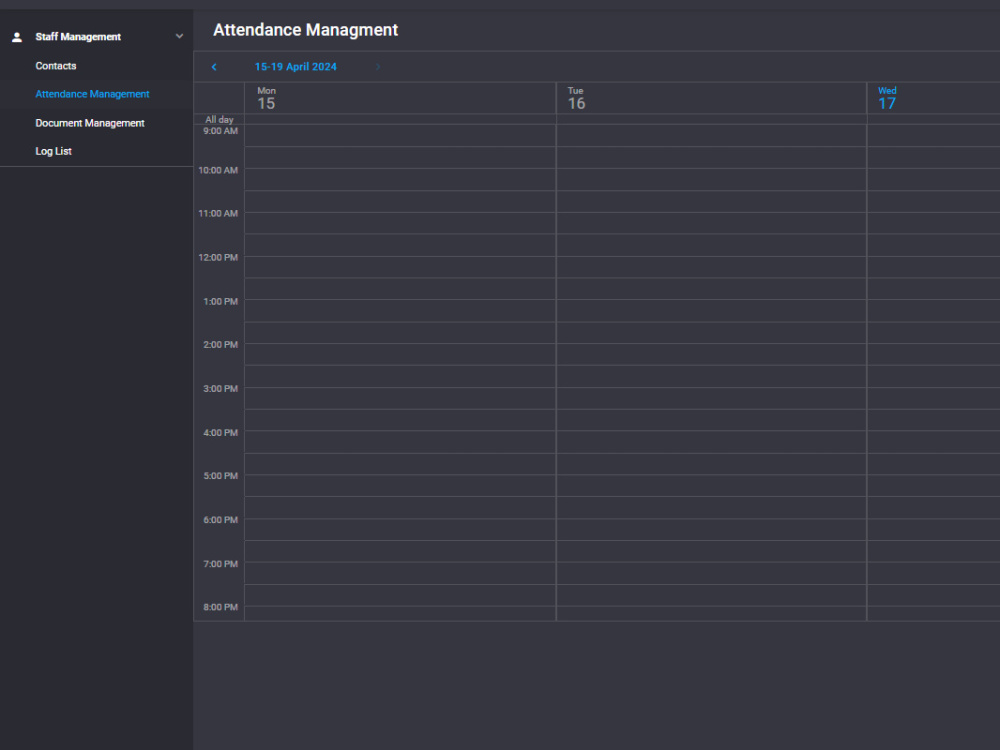The width and height of the screenshot is (1000, 750).
Task: Click the All day cell under Tue 16
Action: pyautogui.click(x=710, y=119)
